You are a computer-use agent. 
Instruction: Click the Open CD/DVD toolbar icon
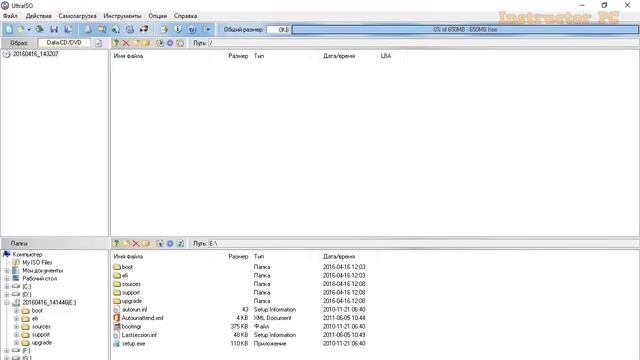pos(40,29)
